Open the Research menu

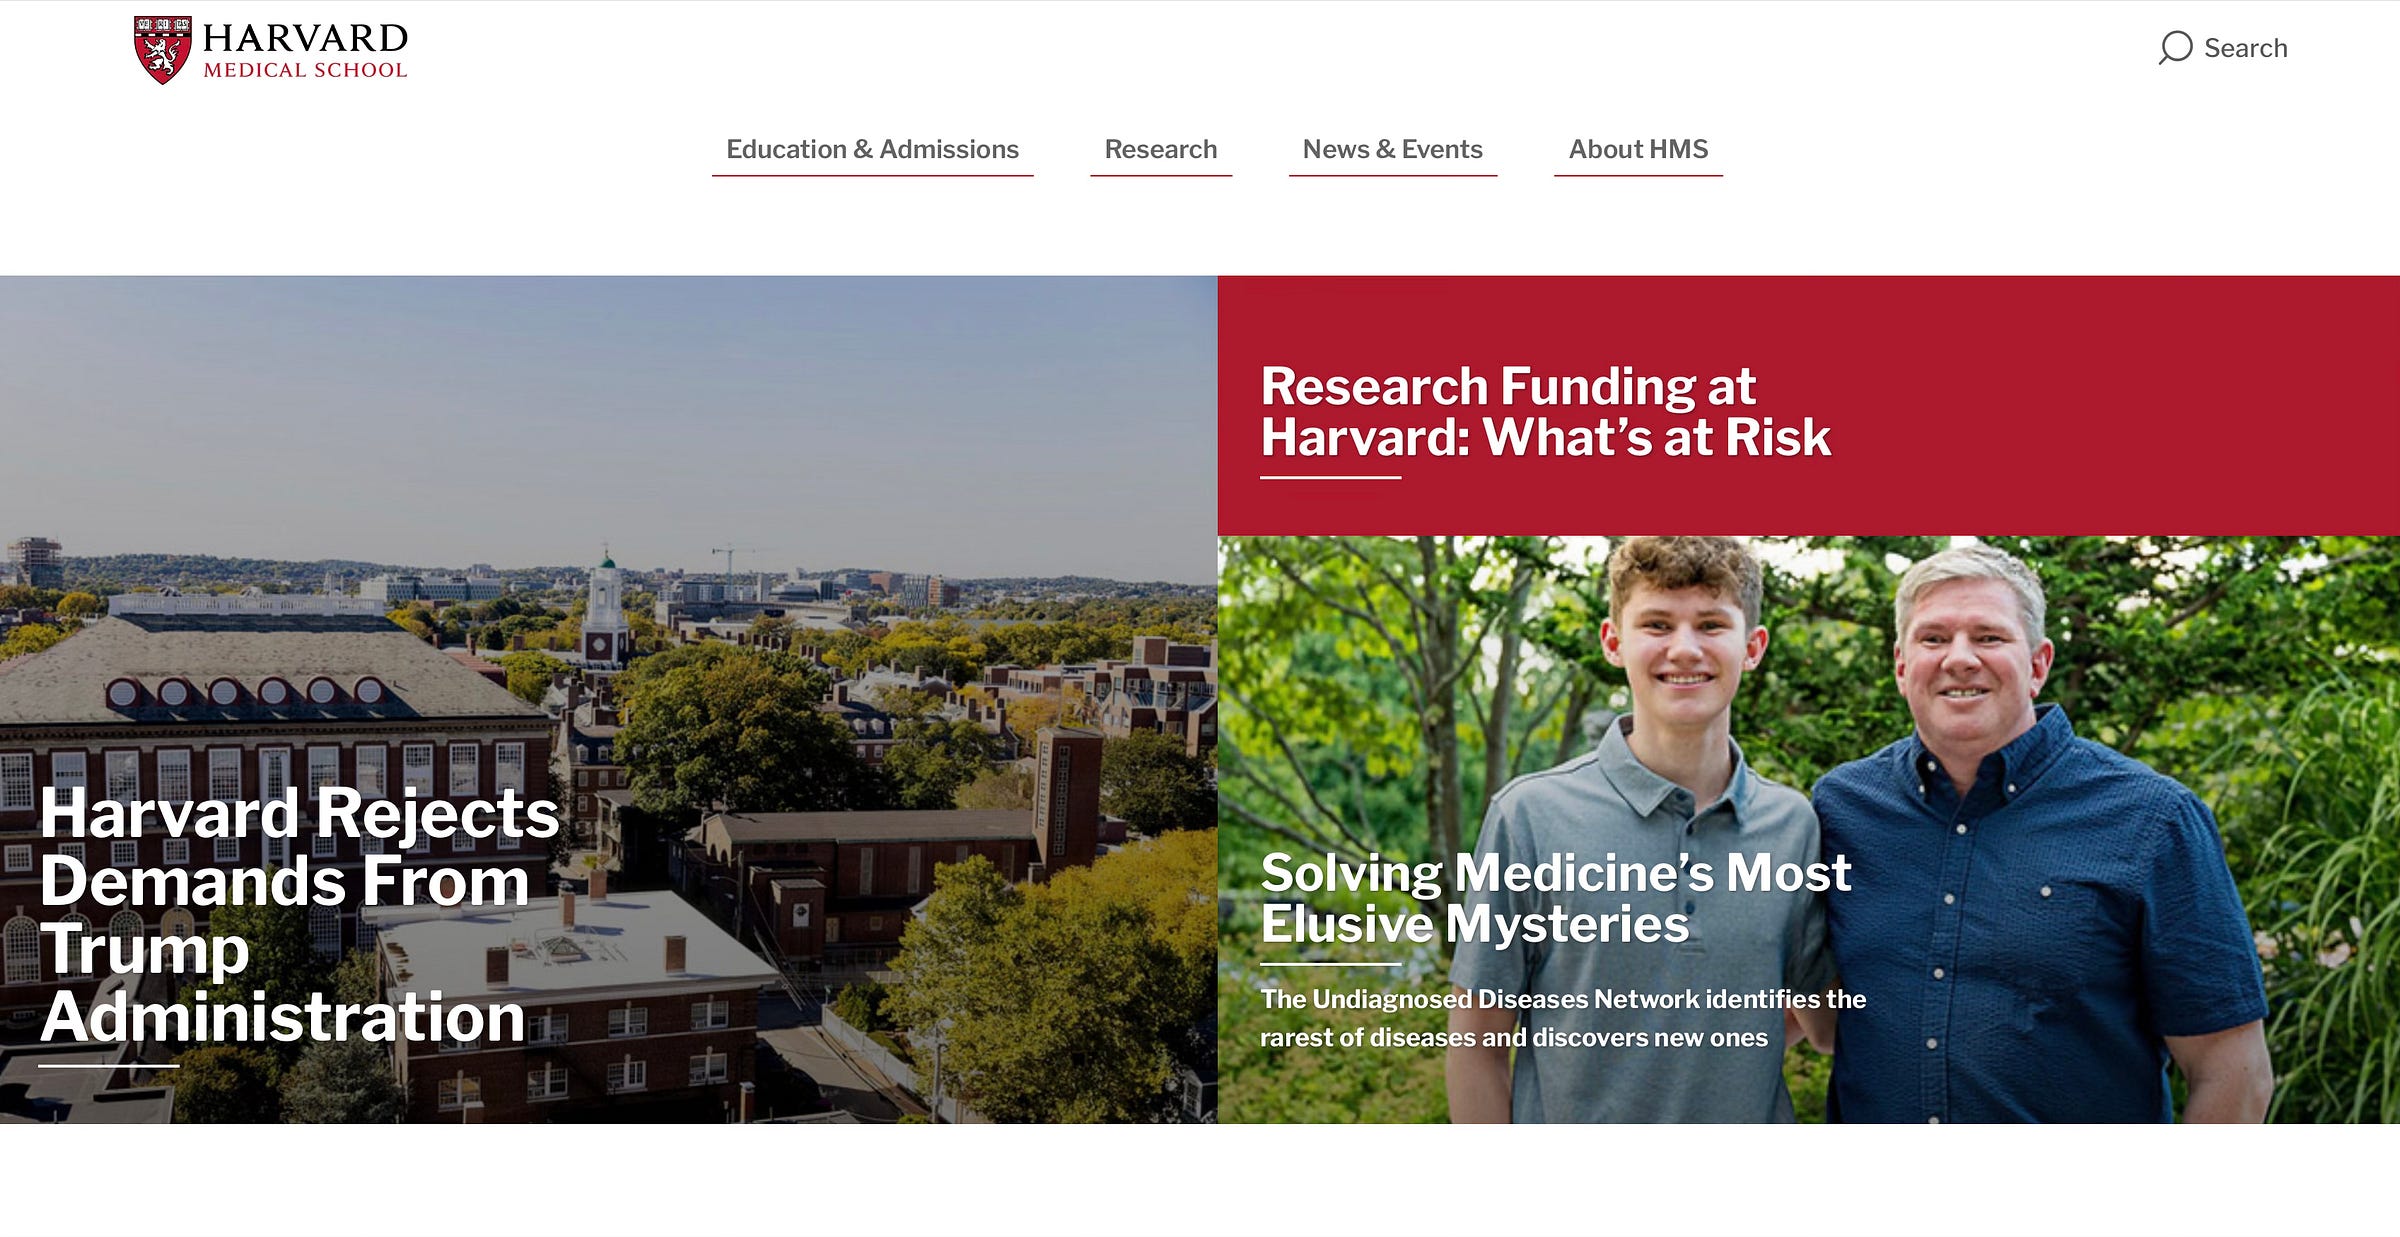click(x=1161, y=149)
